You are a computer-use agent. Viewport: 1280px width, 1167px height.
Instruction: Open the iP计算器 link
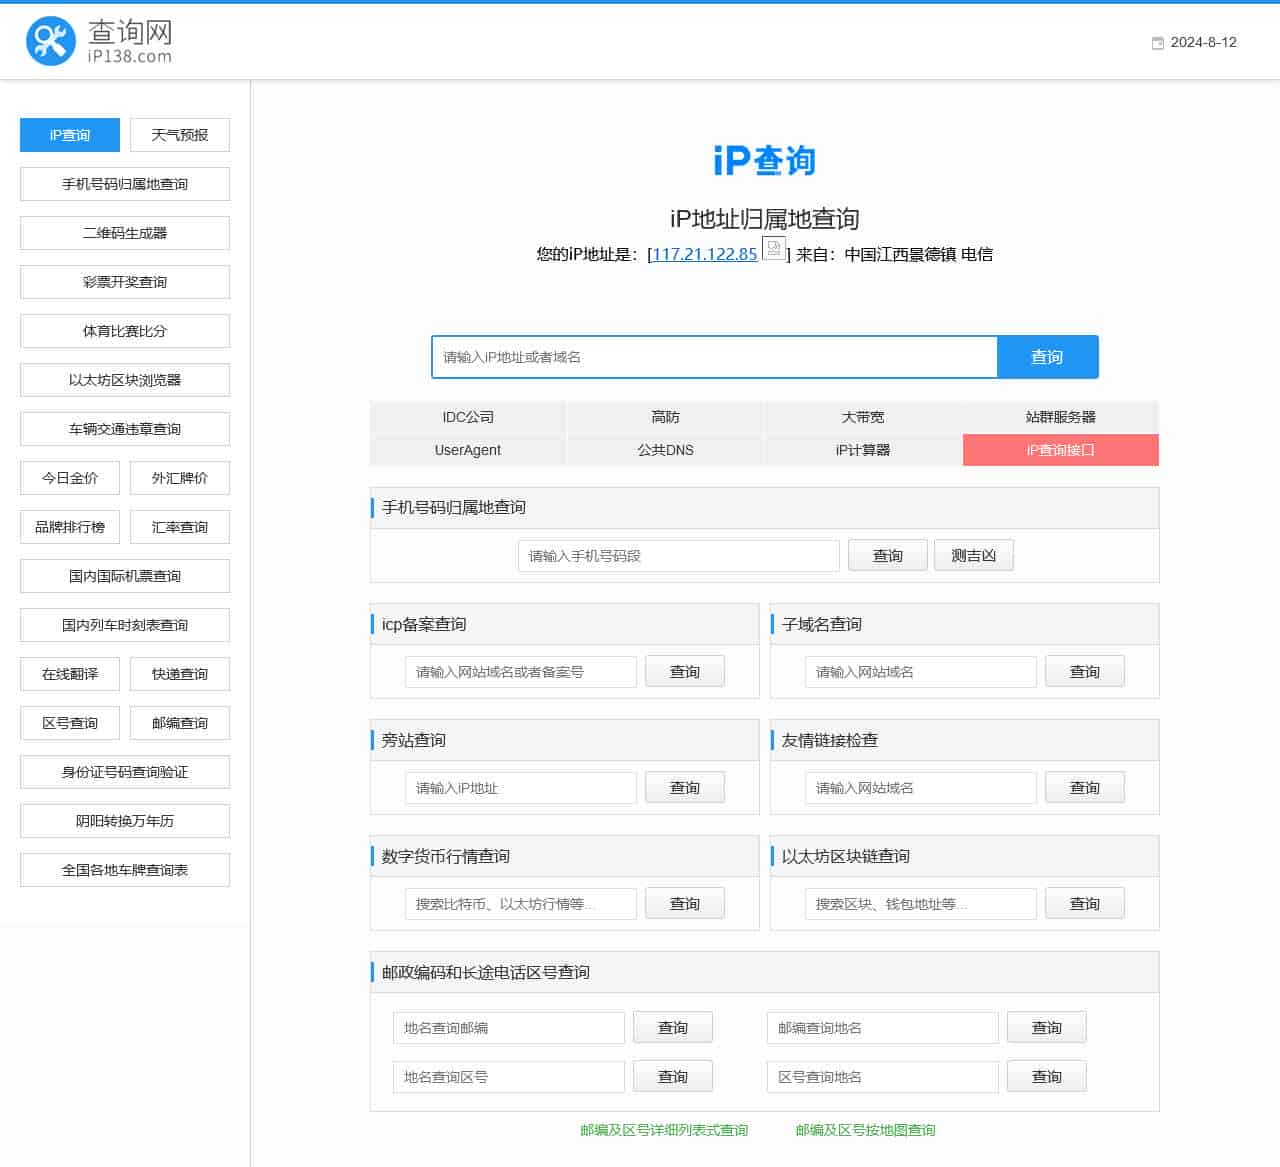pos(863,450)
